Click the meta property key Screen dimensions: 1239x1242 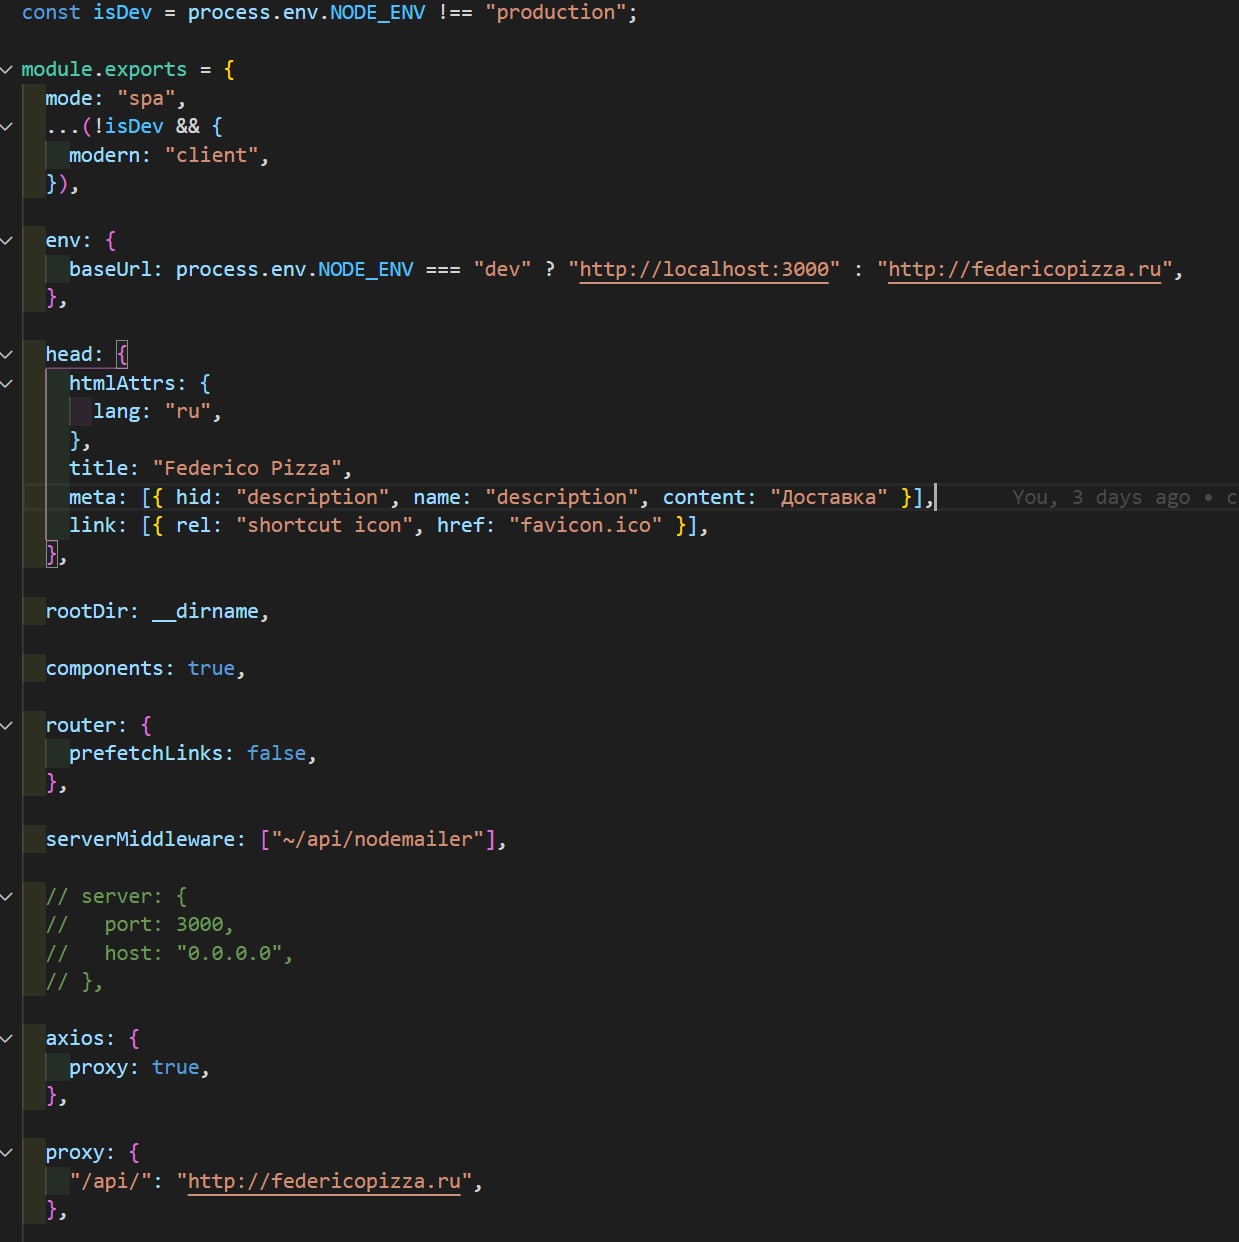[x=92, y=497]
